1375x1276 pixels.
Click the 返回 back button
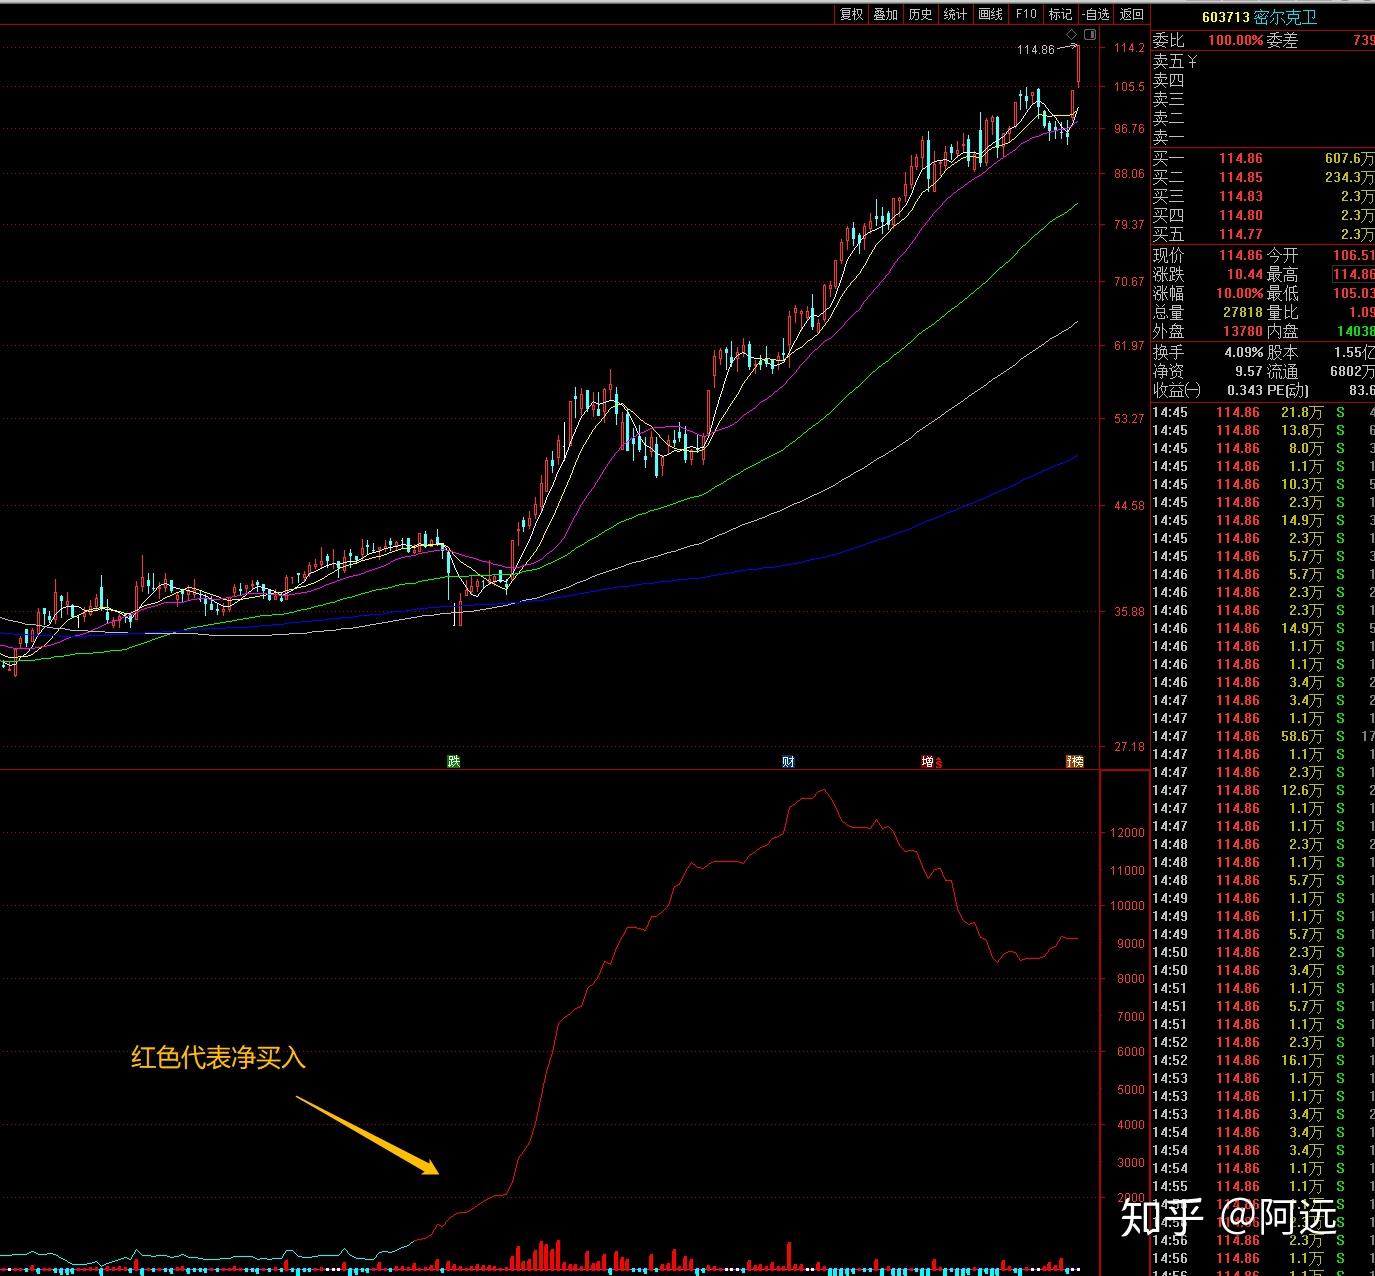(1132, 14)
